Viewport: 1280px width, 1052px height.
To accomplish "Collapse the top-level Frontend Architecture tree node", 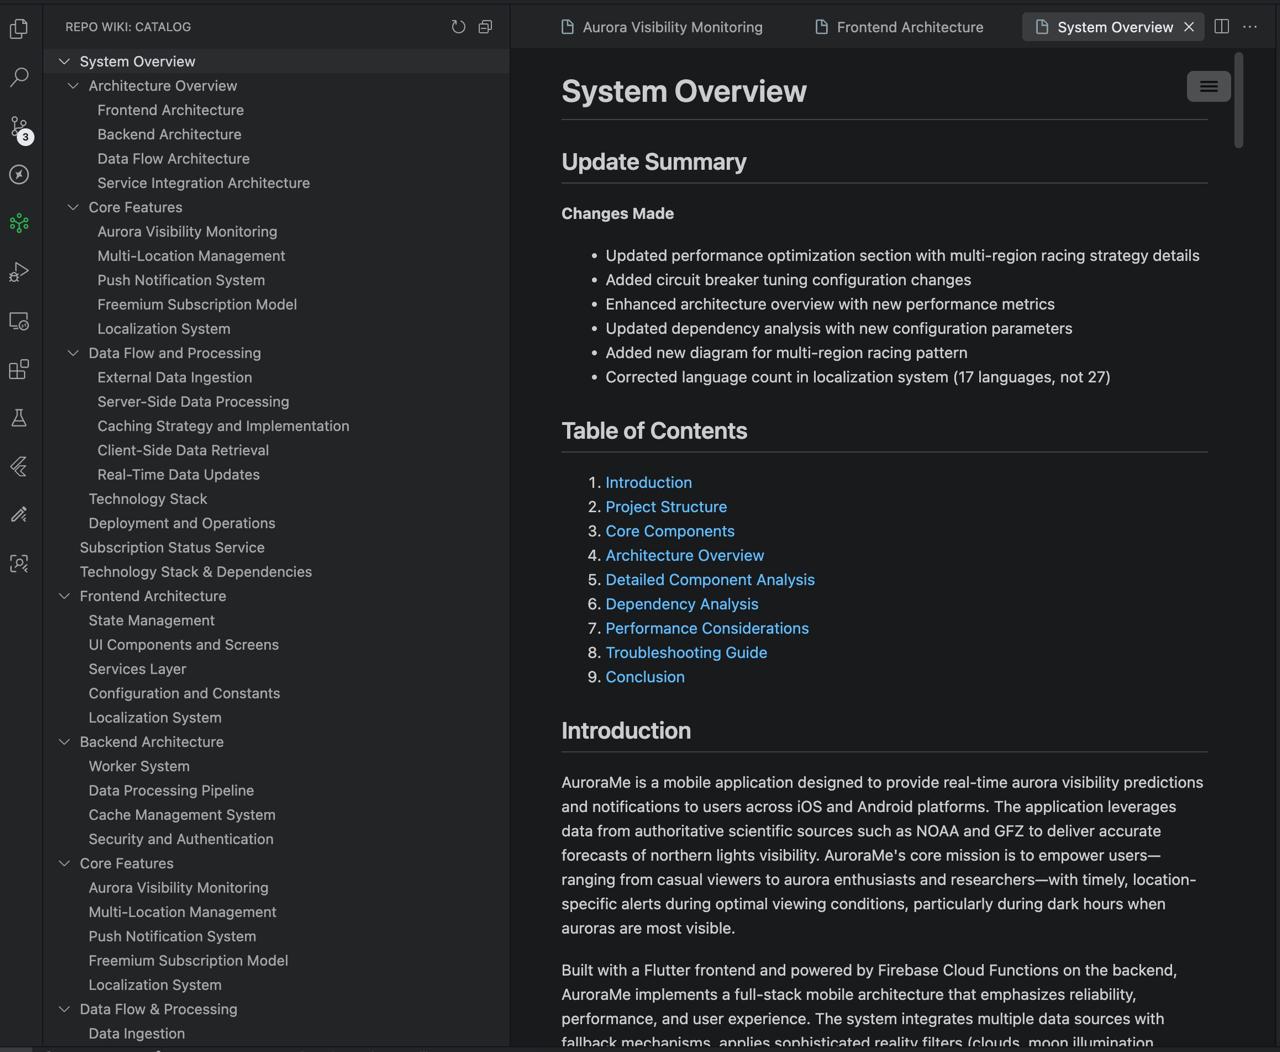I will click(64, 596).
